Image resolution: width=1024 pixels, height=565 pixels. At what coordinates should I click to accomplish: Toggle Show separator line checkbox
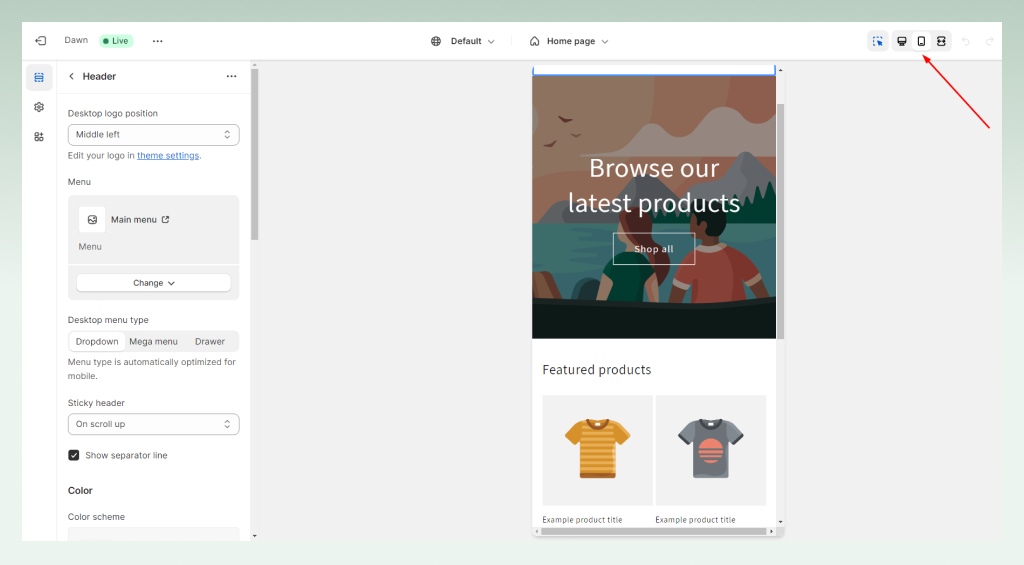74,455
